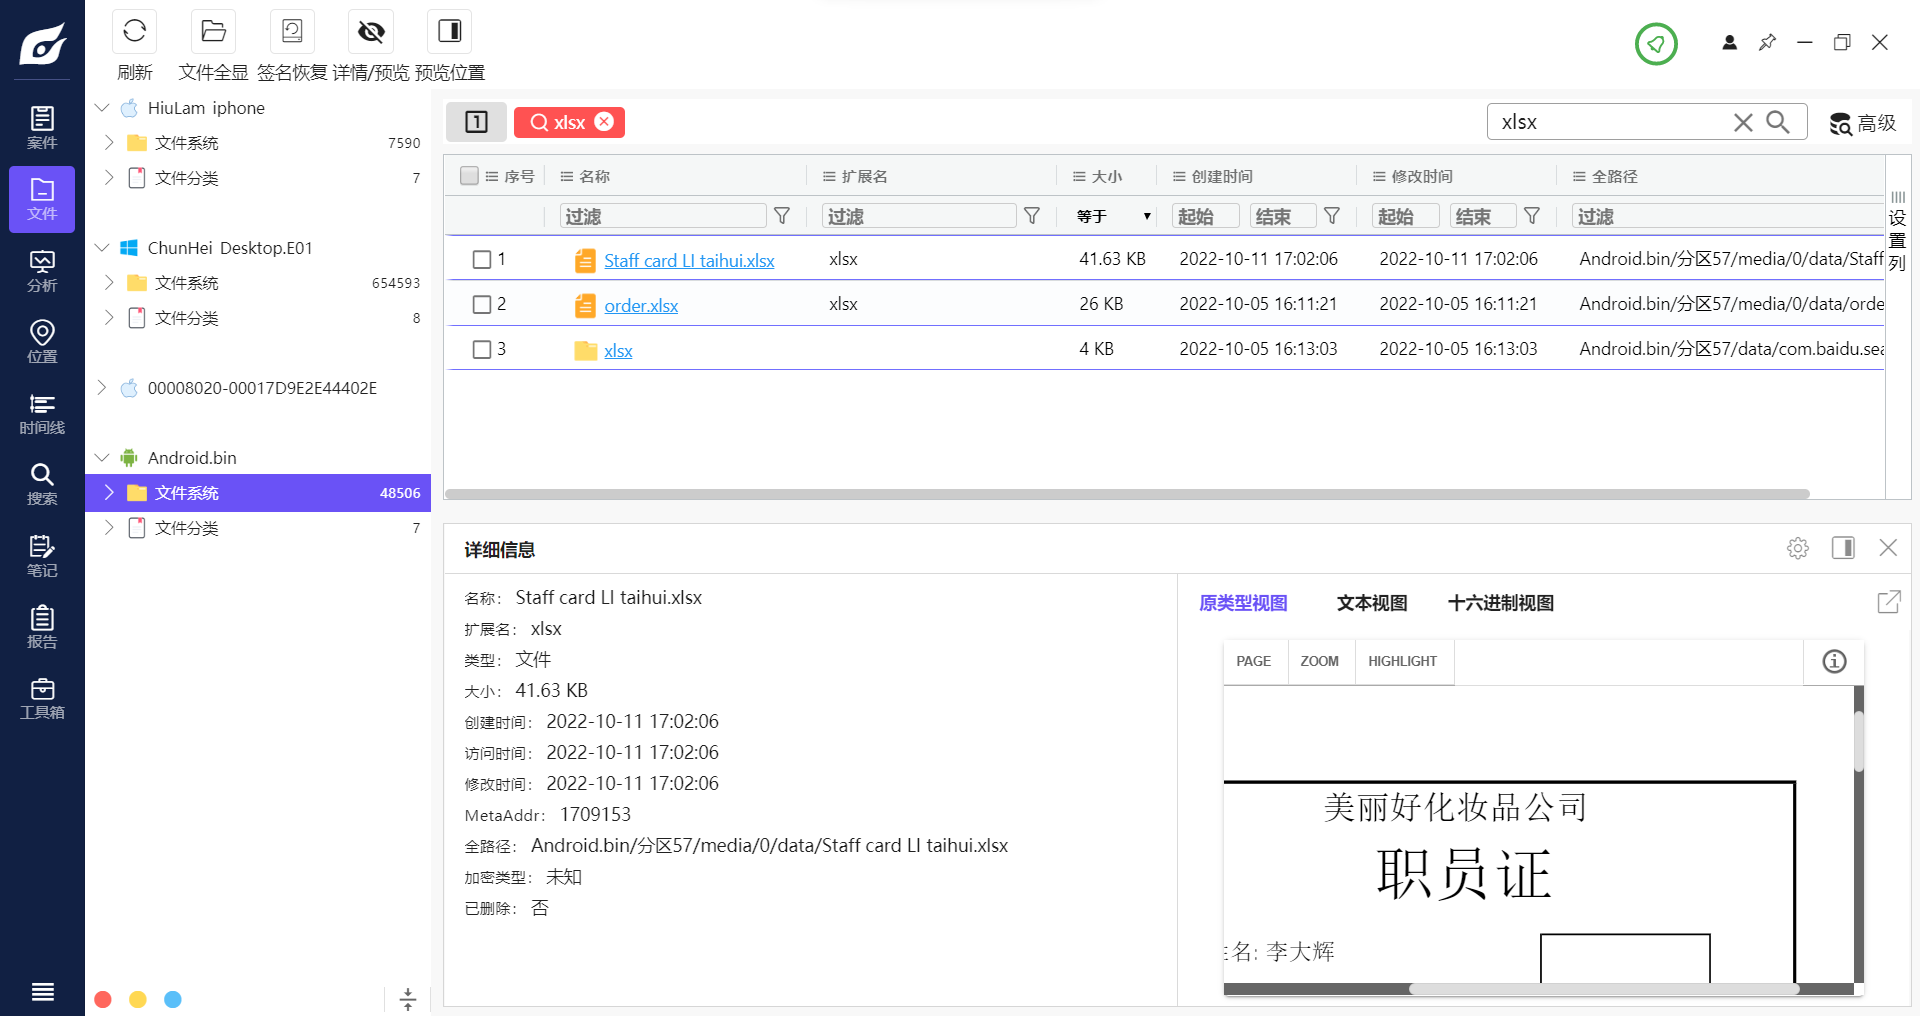
Task: Open the ZOOM preview menu
Action: point(1319,661)
